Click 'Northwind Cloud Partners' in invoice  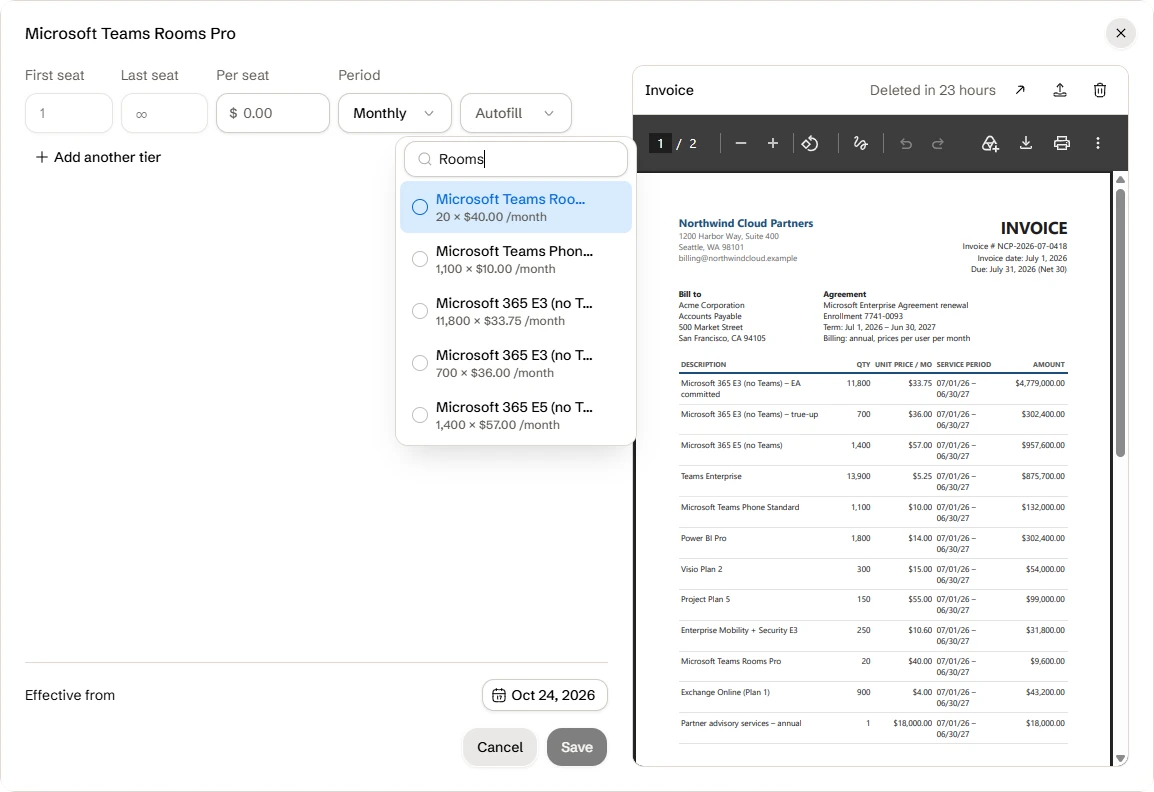(x=746, y=223)
